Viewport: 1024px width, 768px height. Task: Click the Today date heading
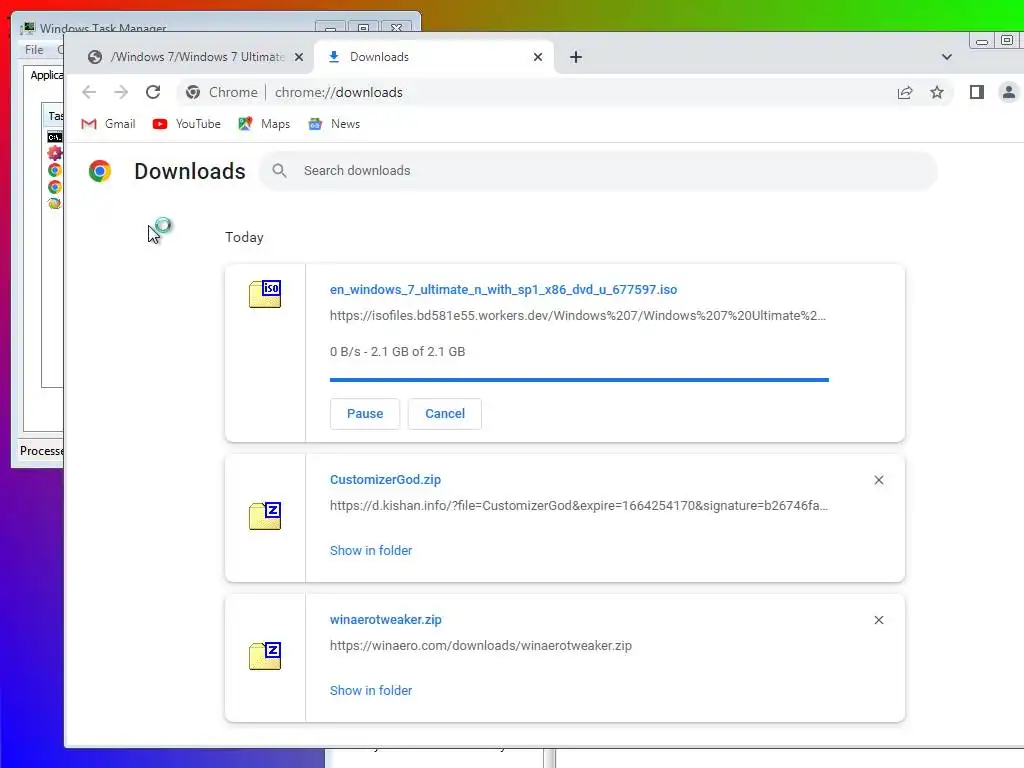(x=244, y=237)
